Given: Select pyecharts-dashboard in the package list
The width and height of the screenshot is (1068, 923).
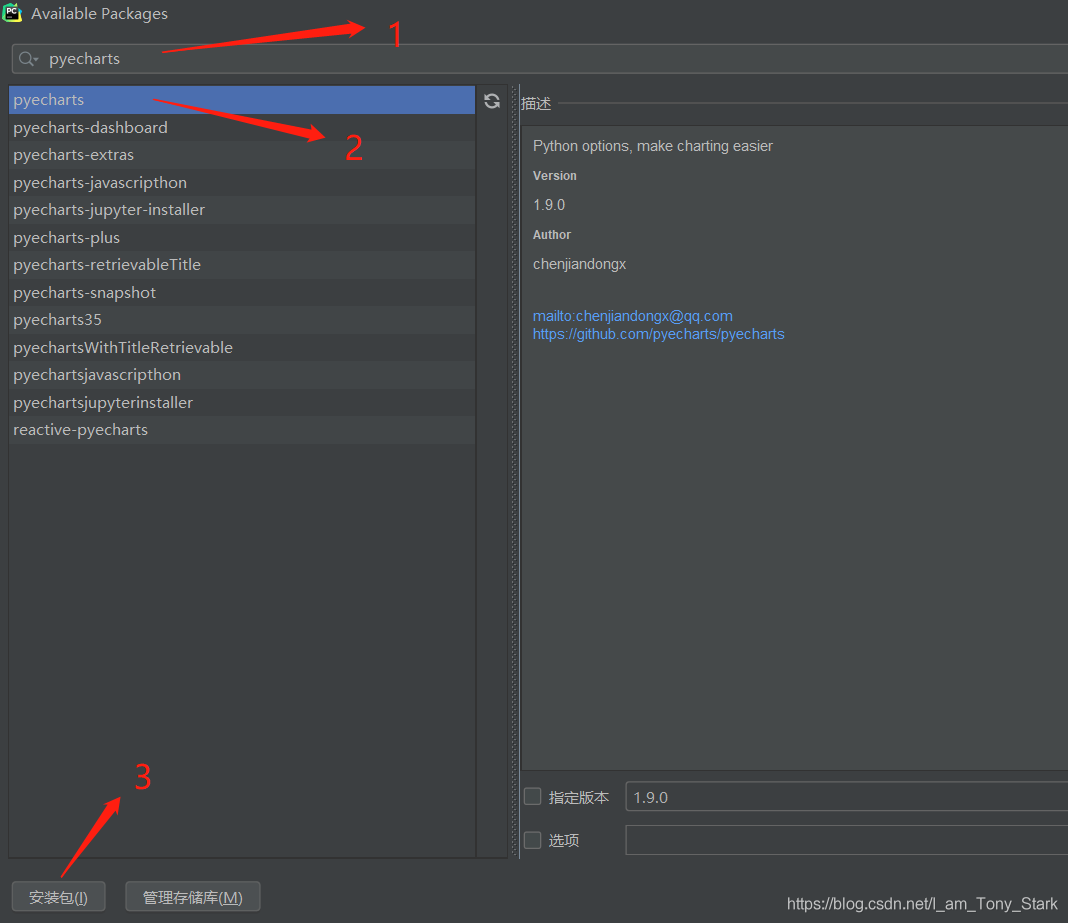Looking at the screenshot, I should pos(242,127).
